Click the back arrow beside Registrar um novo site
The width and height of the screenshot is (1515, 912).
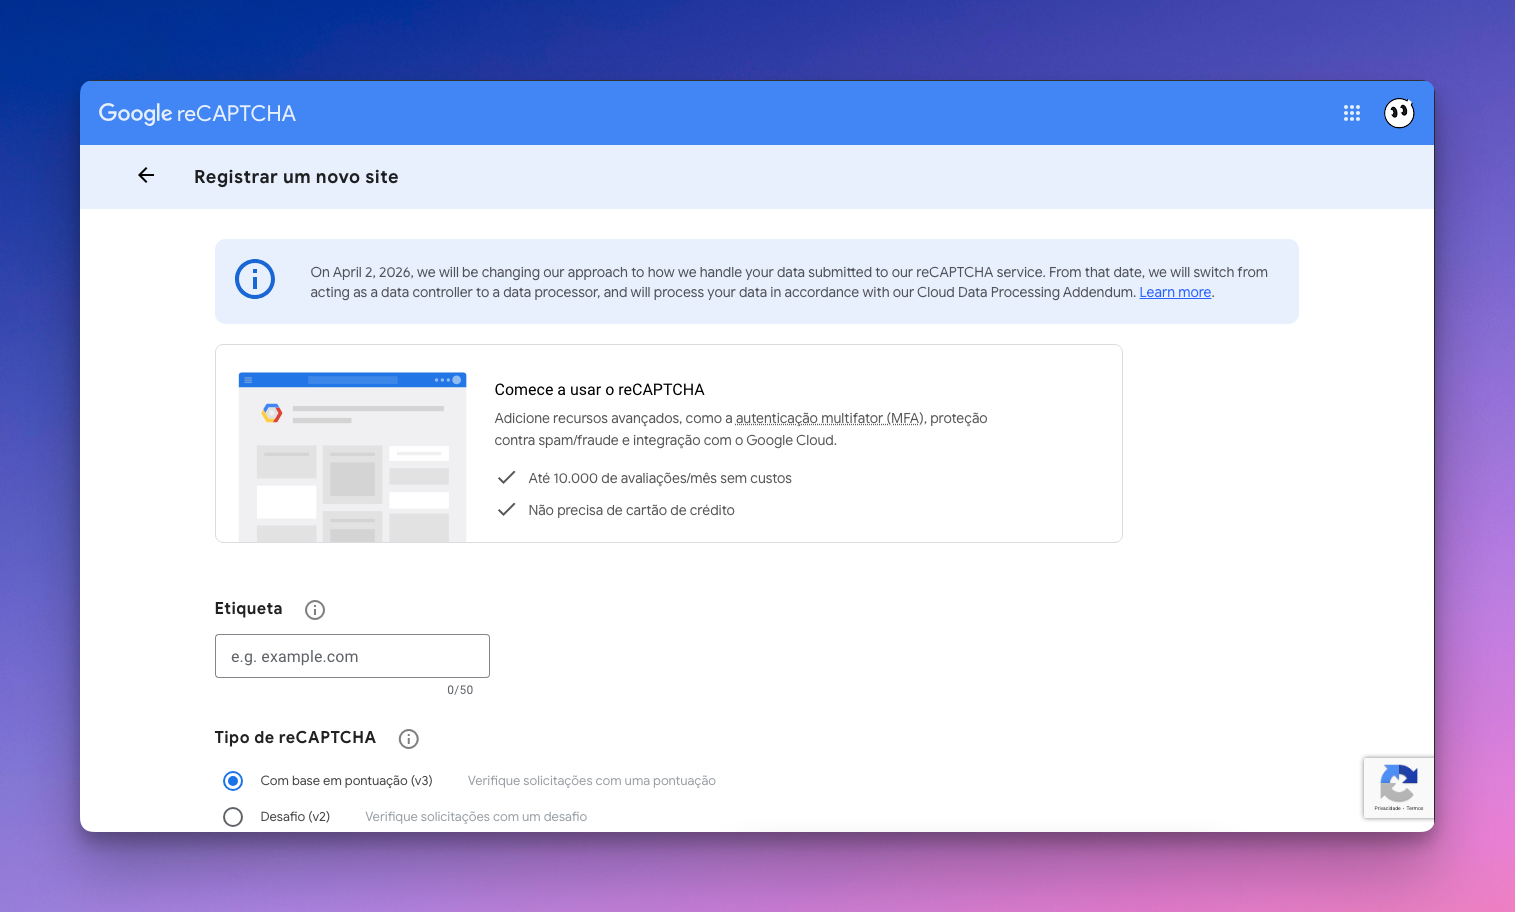point(146,176)
